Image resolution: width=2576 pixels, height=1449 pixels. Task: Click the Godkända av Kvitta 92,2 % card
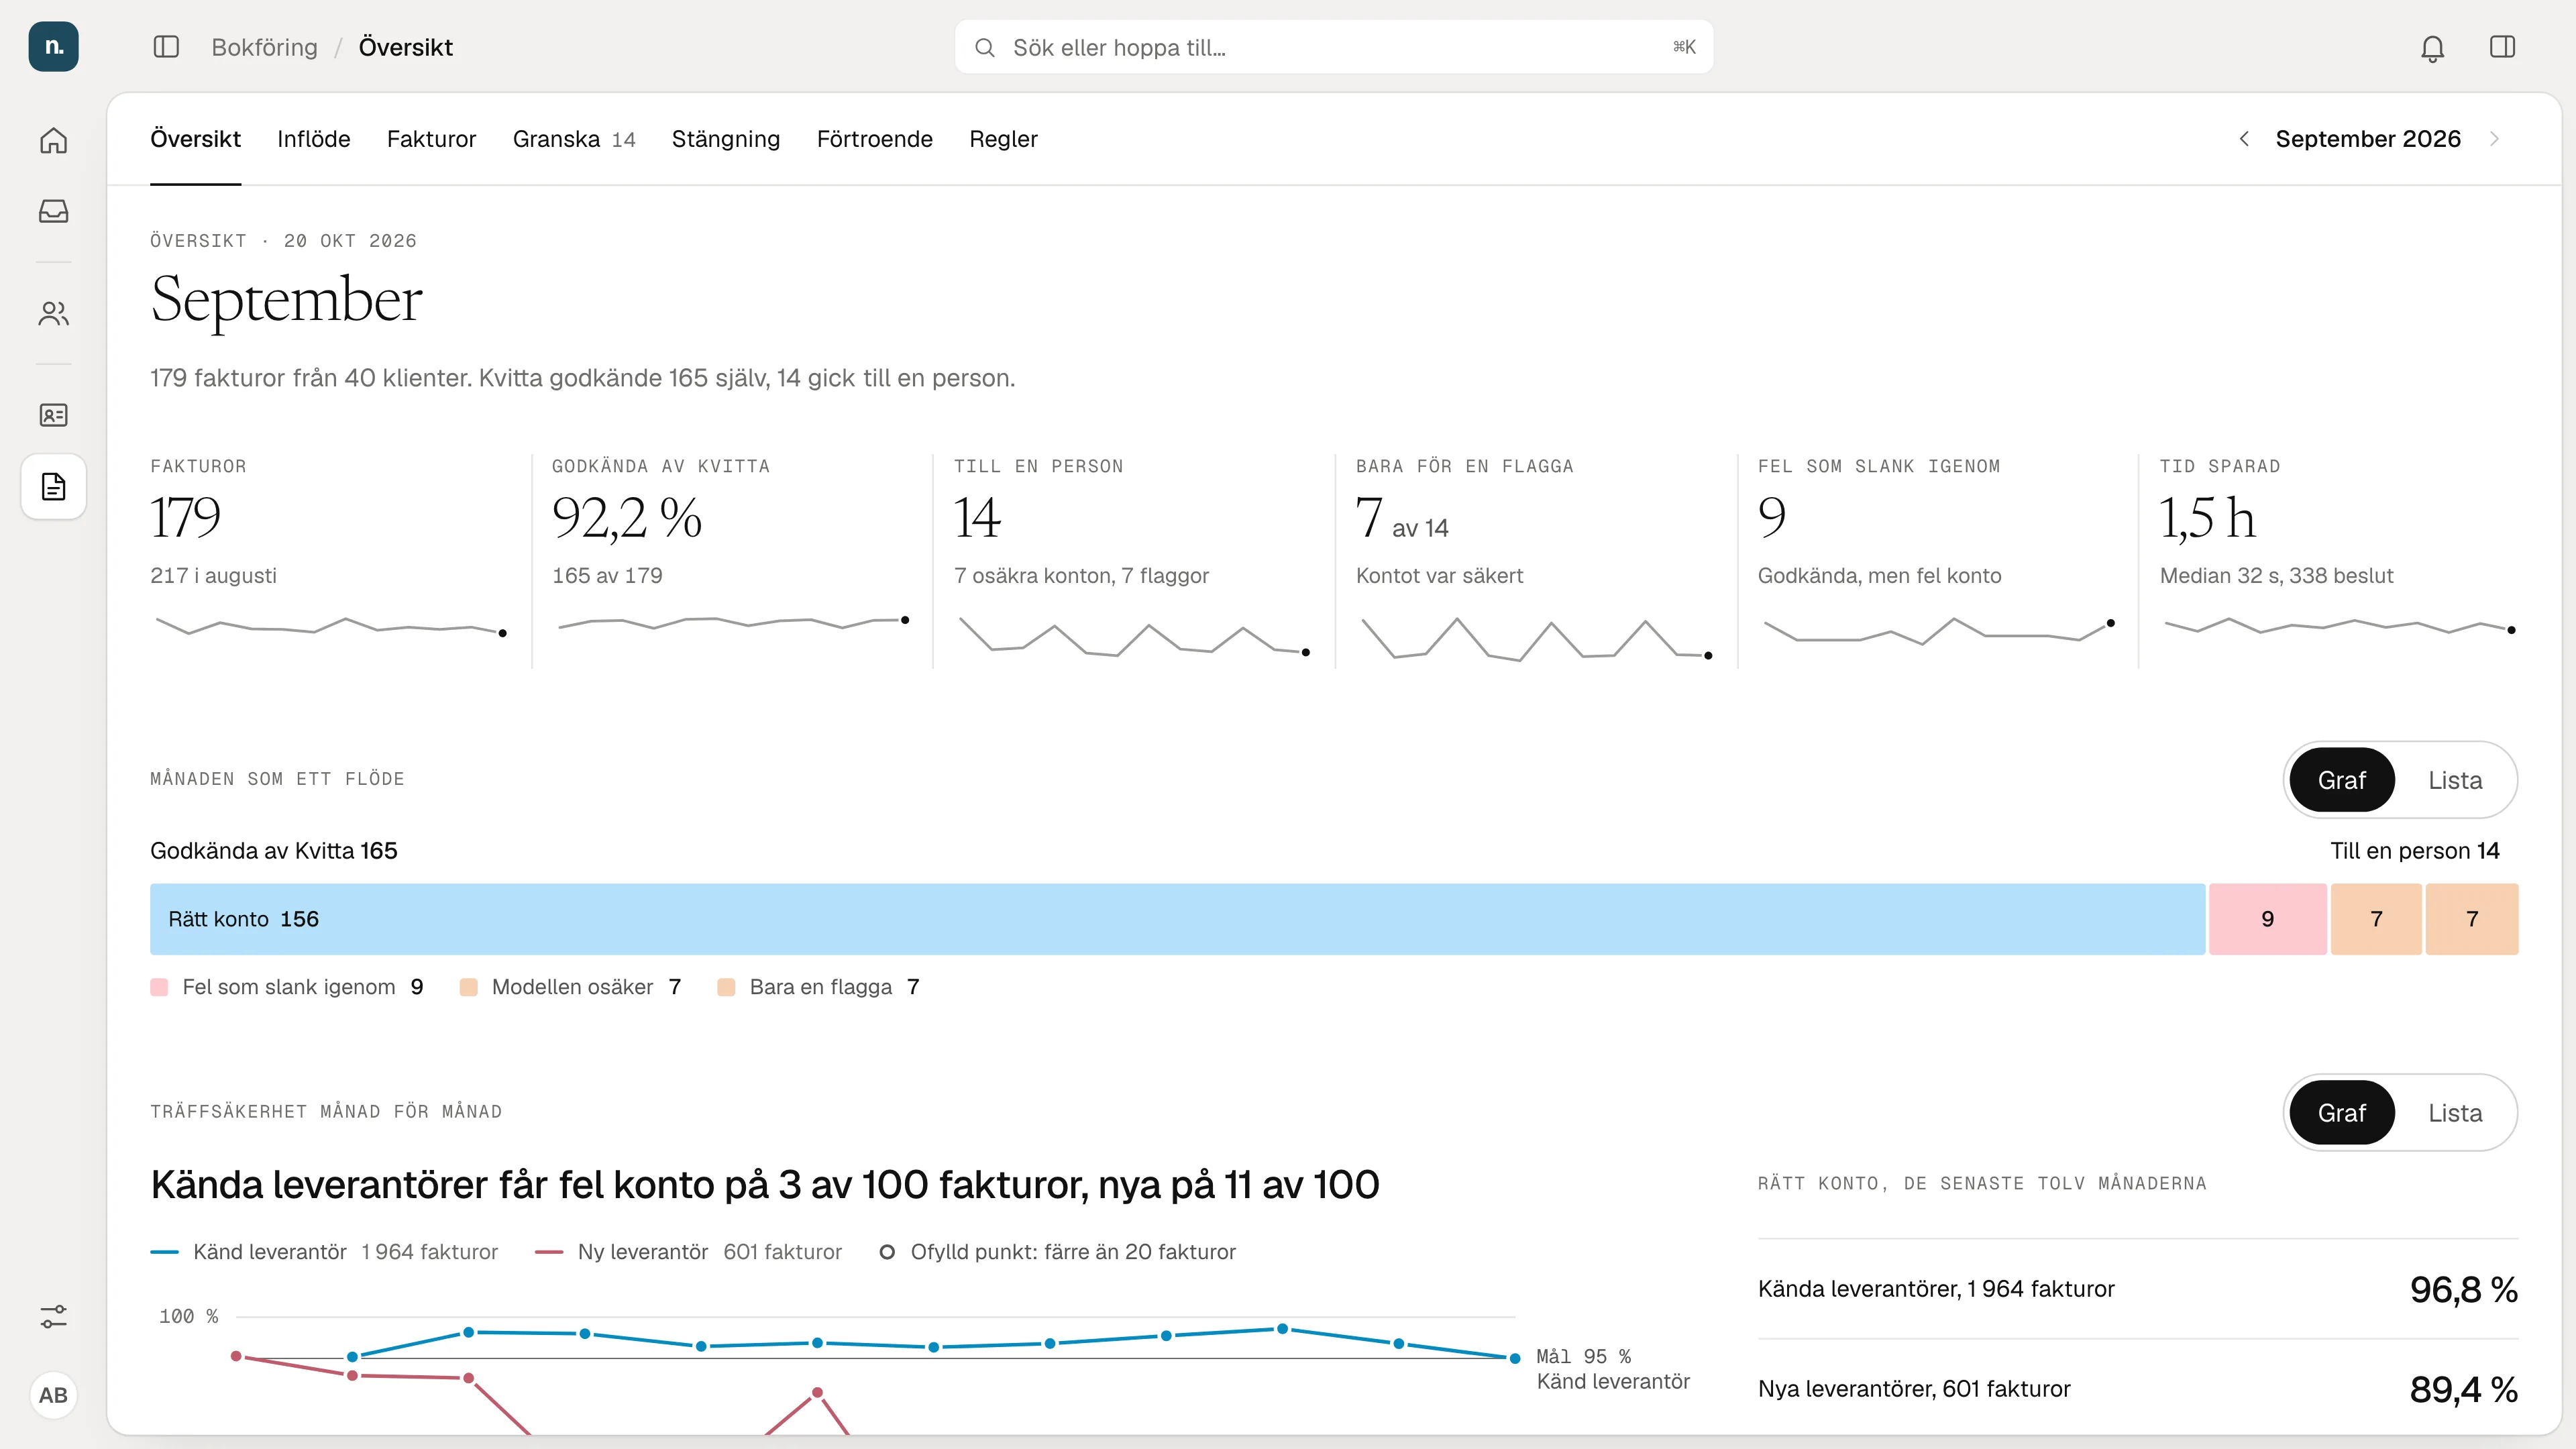(x=732, y=560)
